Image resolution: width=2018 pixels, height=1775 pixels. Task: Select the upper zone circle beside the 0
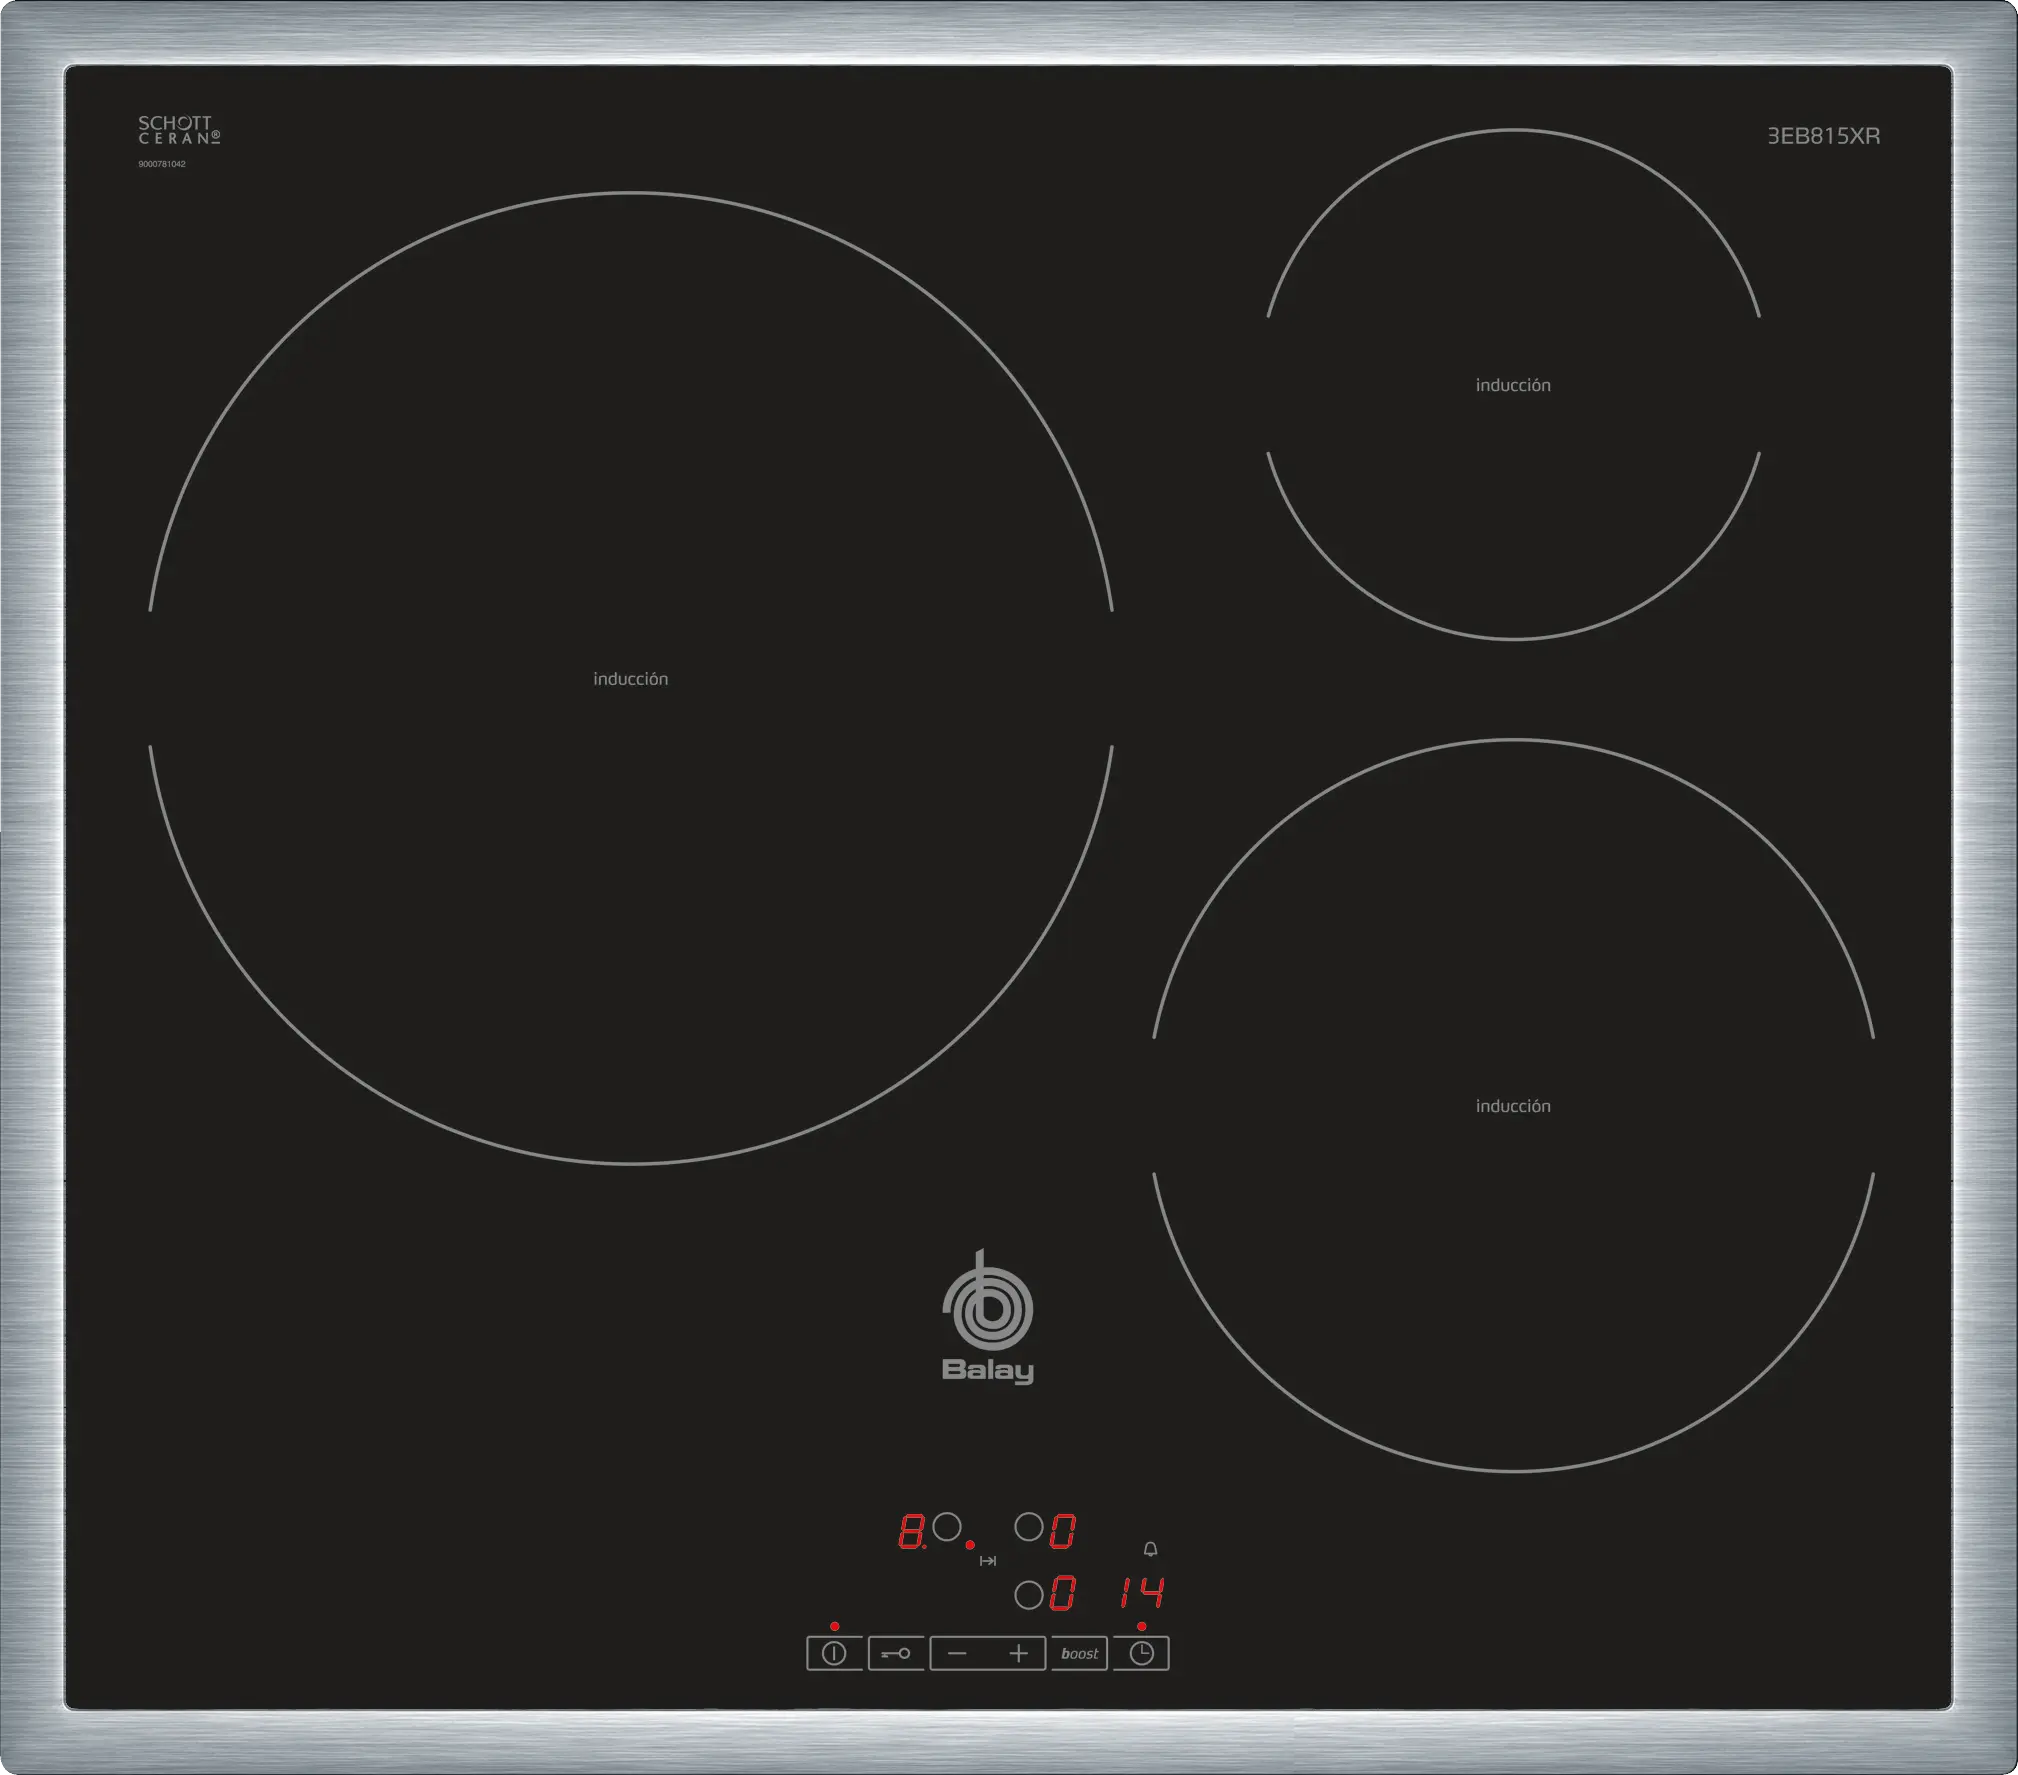1029,1527
